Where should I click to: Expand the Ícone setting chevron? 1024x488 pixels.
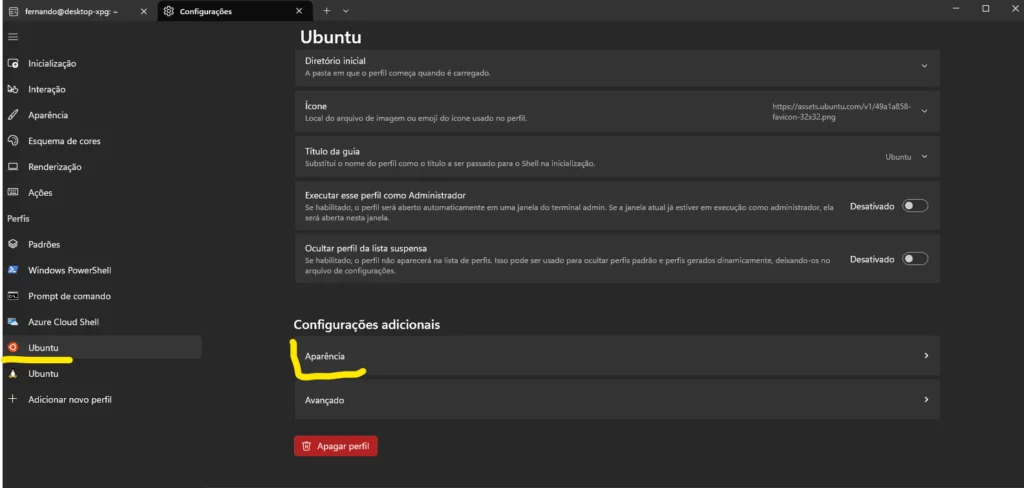[x=924, y=111]
